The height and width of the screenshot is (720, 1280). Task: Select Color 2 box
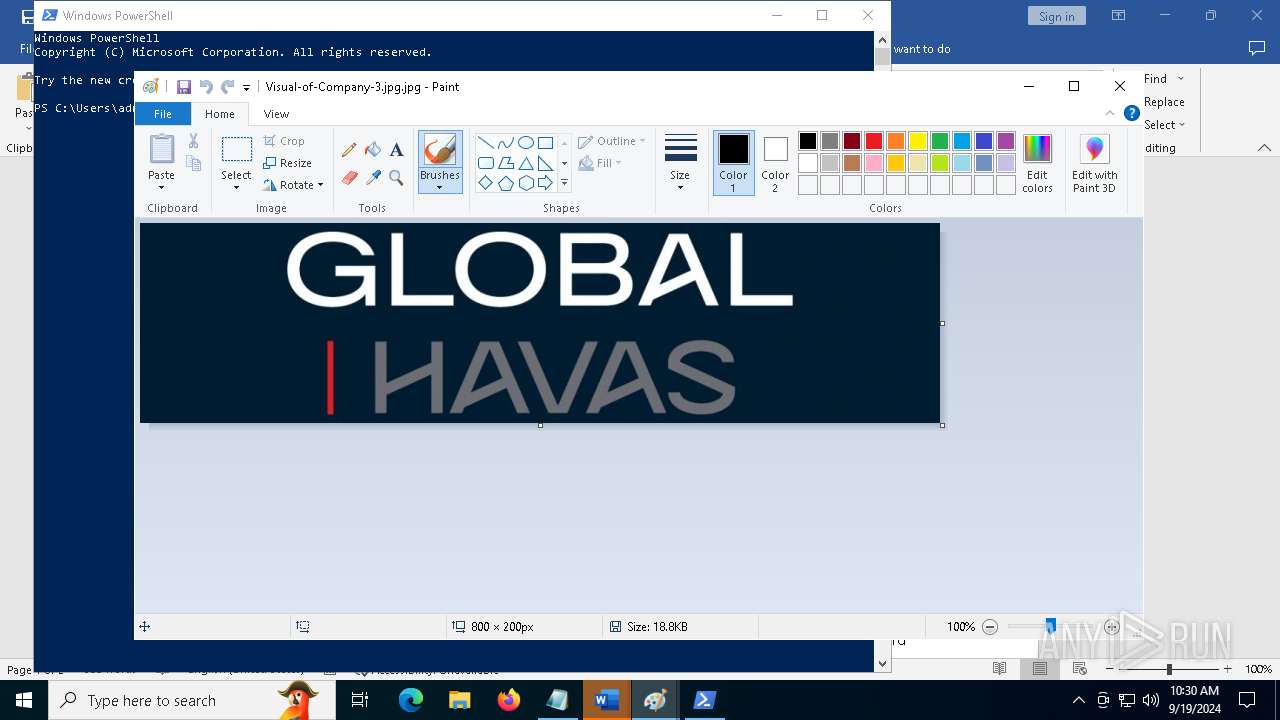775,162
